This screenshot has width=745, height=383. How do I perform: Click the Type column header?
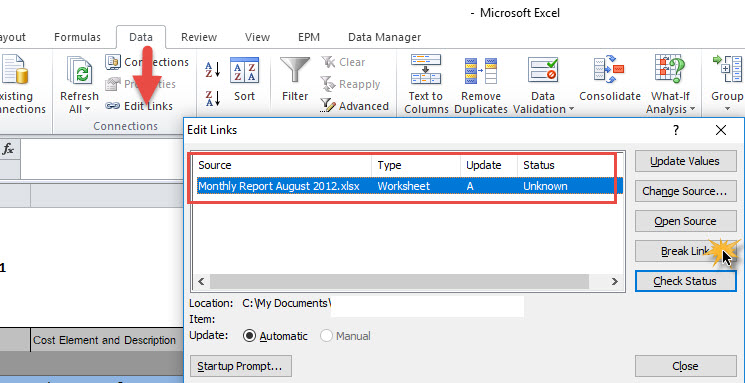pyautogui.click(x=416, y=165)
